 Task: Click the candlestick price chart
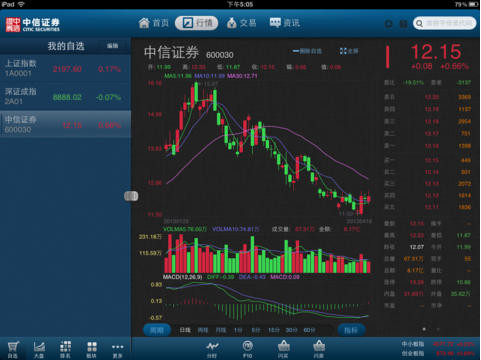coord(267,148)
